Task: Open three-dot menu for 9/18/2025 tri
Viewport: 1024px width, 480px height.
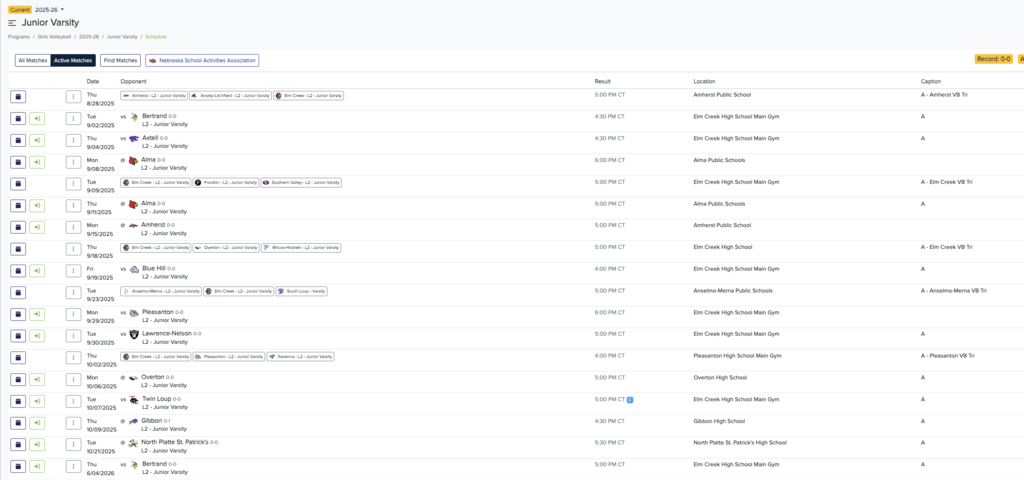Action: 73,249
